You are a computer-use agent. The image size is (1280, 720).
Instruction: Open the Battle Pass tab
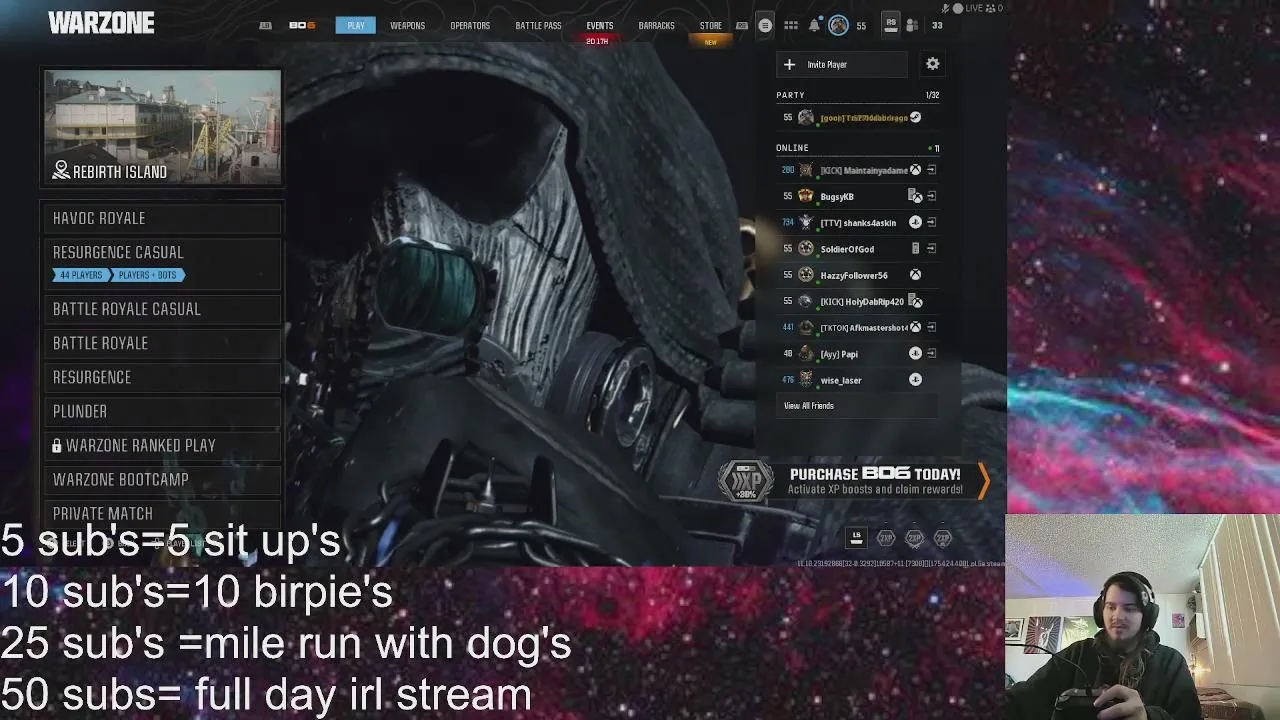tap(538, 25)
